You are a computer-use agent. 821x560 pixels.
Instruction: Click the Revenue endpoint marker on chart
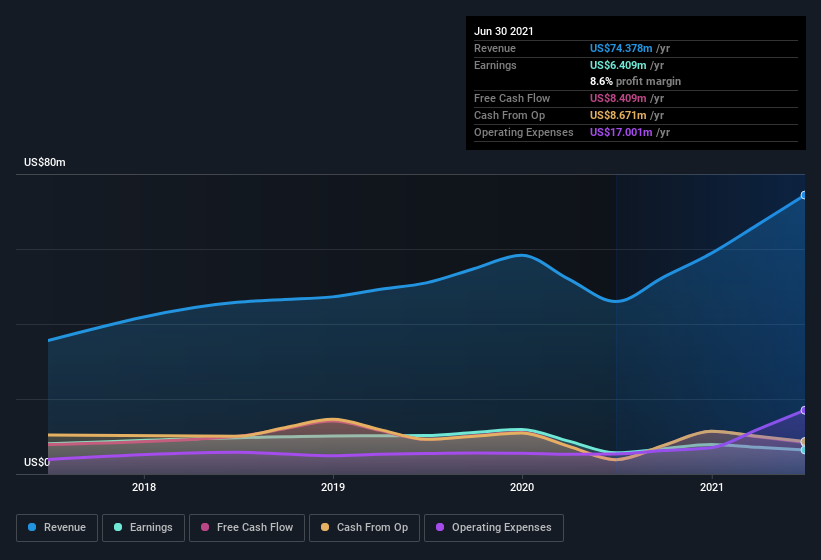click(804, 195)
